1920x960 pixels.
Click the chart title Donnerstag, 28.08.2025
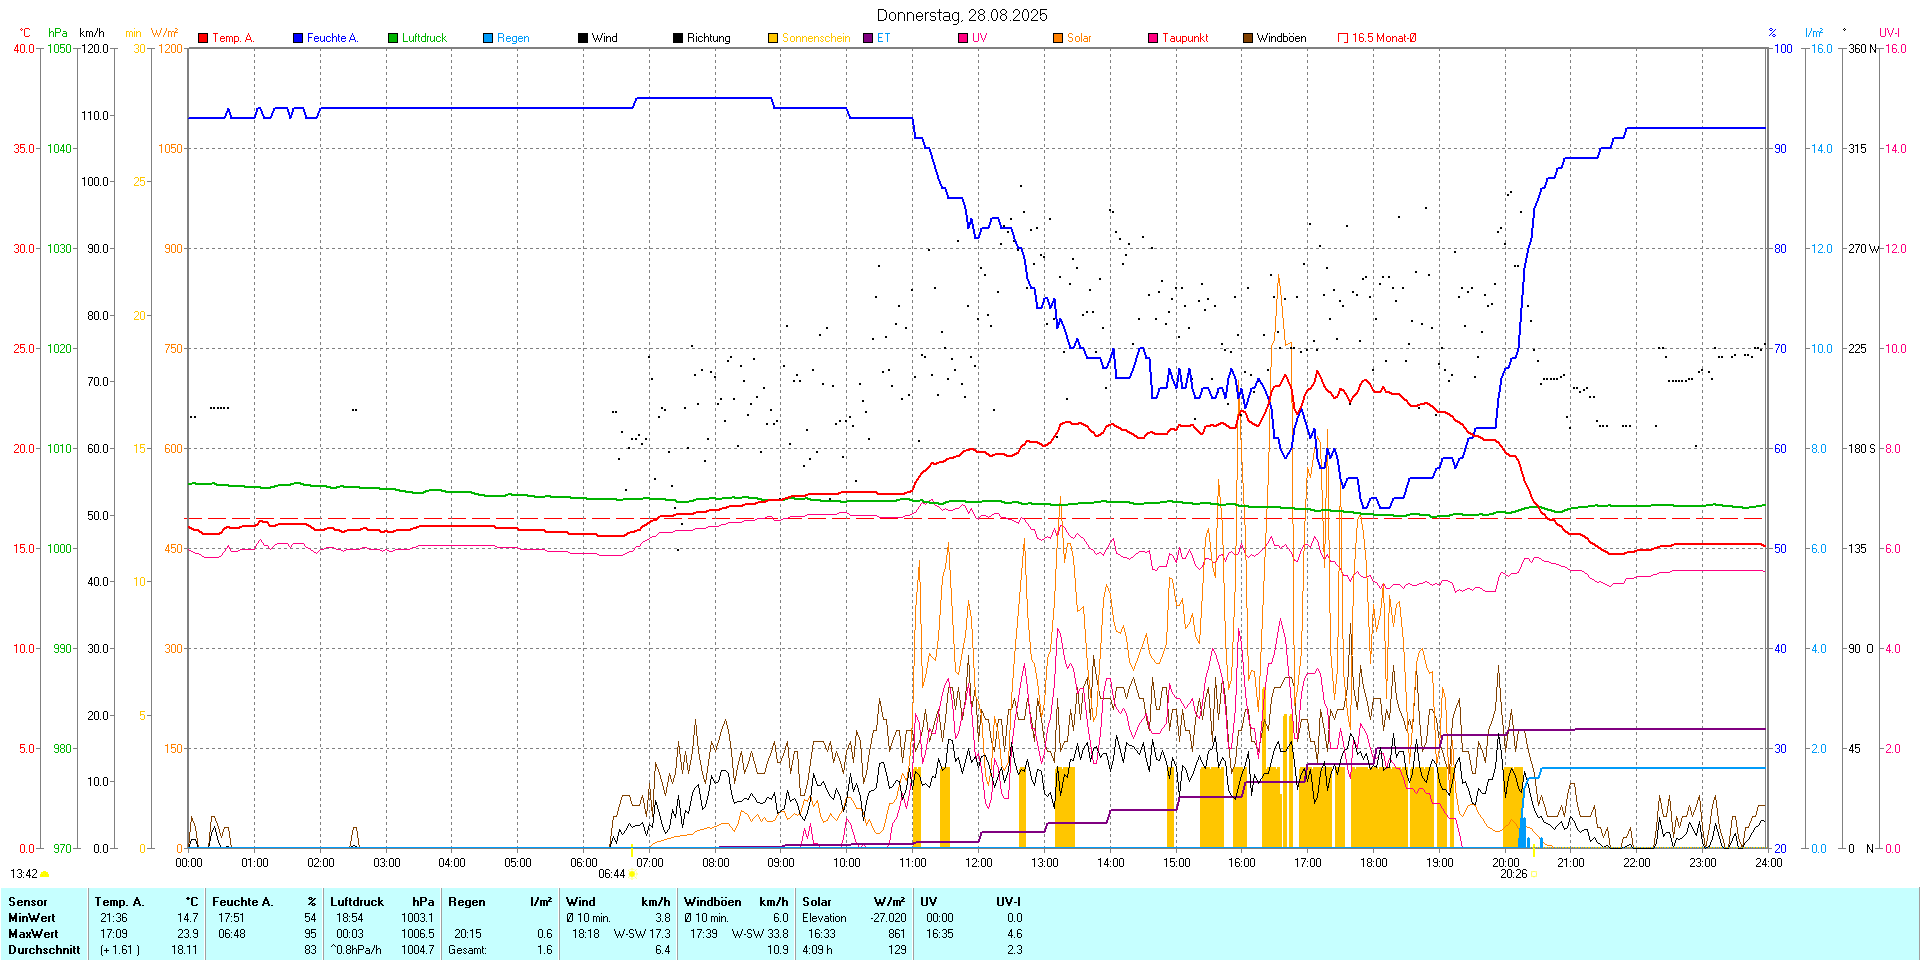961,15
